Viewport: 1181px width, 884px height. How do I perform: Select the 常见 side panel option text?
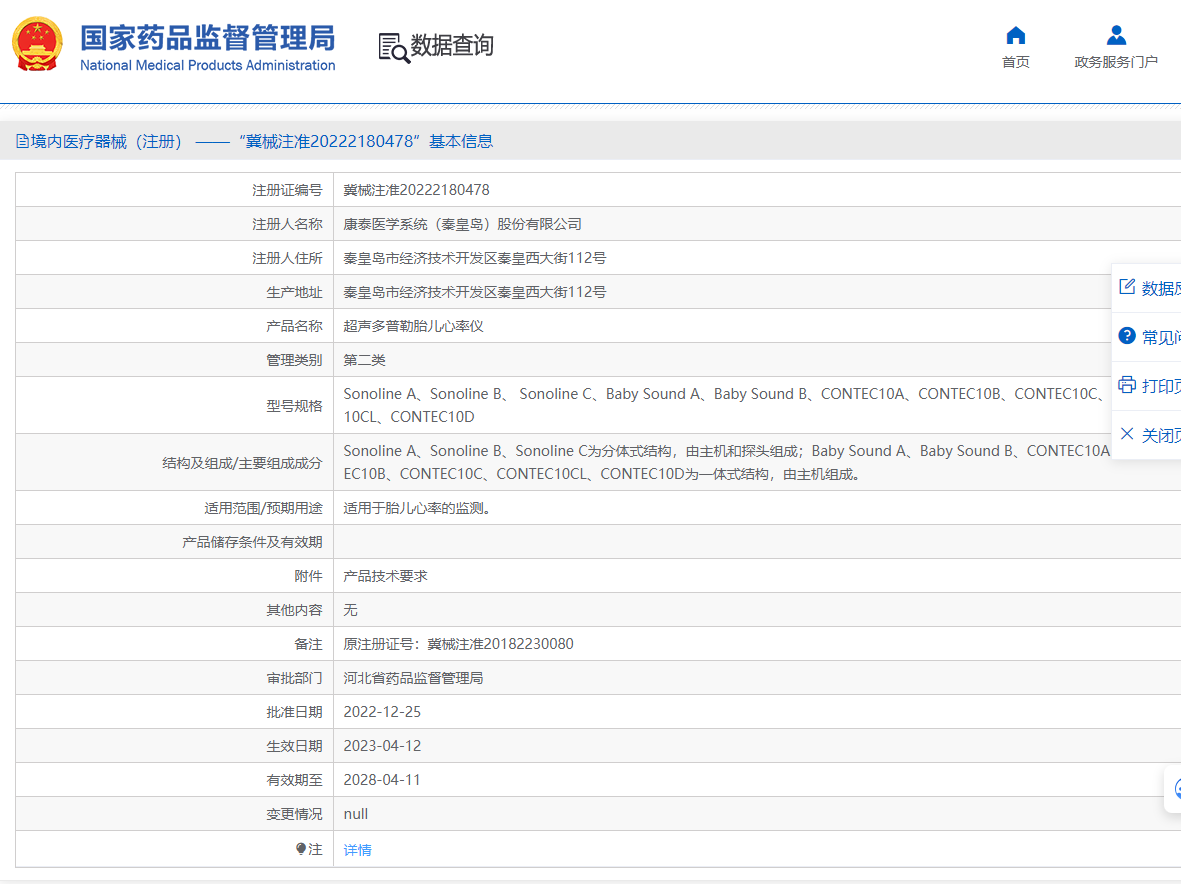(x=1161, y=337)
